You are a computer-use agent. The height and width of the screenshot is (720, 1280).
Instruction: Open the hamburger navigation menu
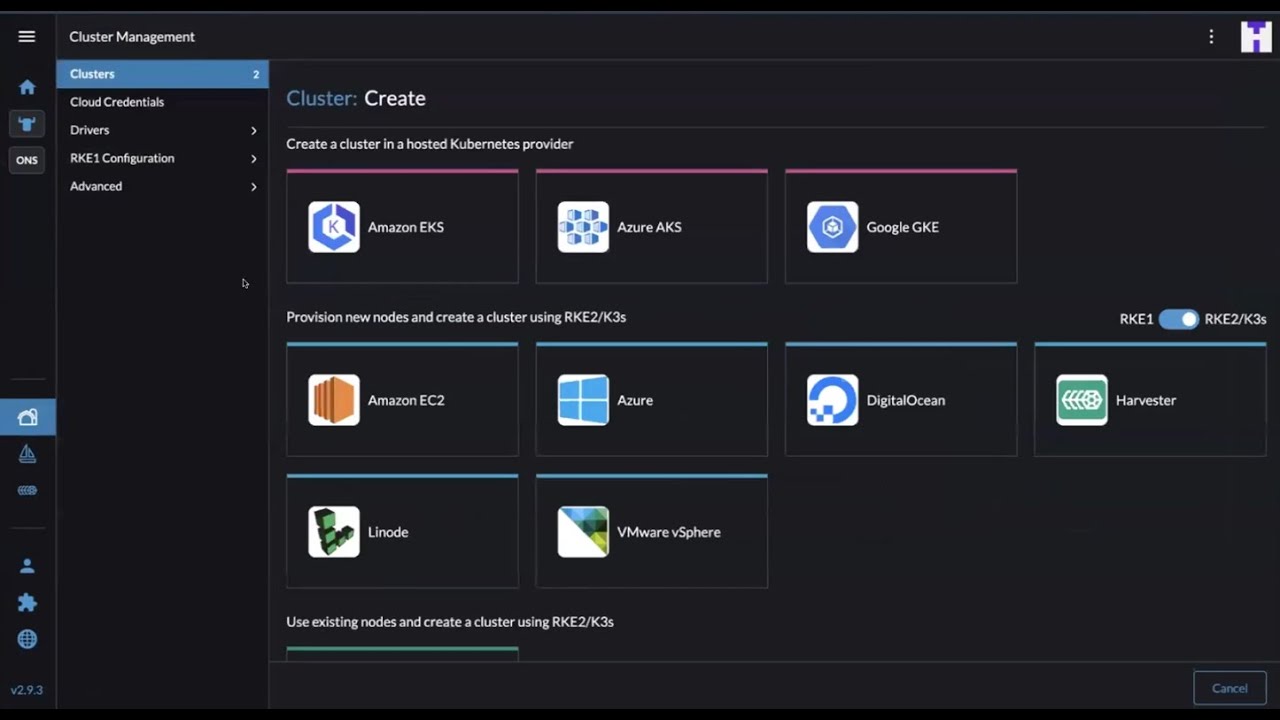tap(27, 37)
